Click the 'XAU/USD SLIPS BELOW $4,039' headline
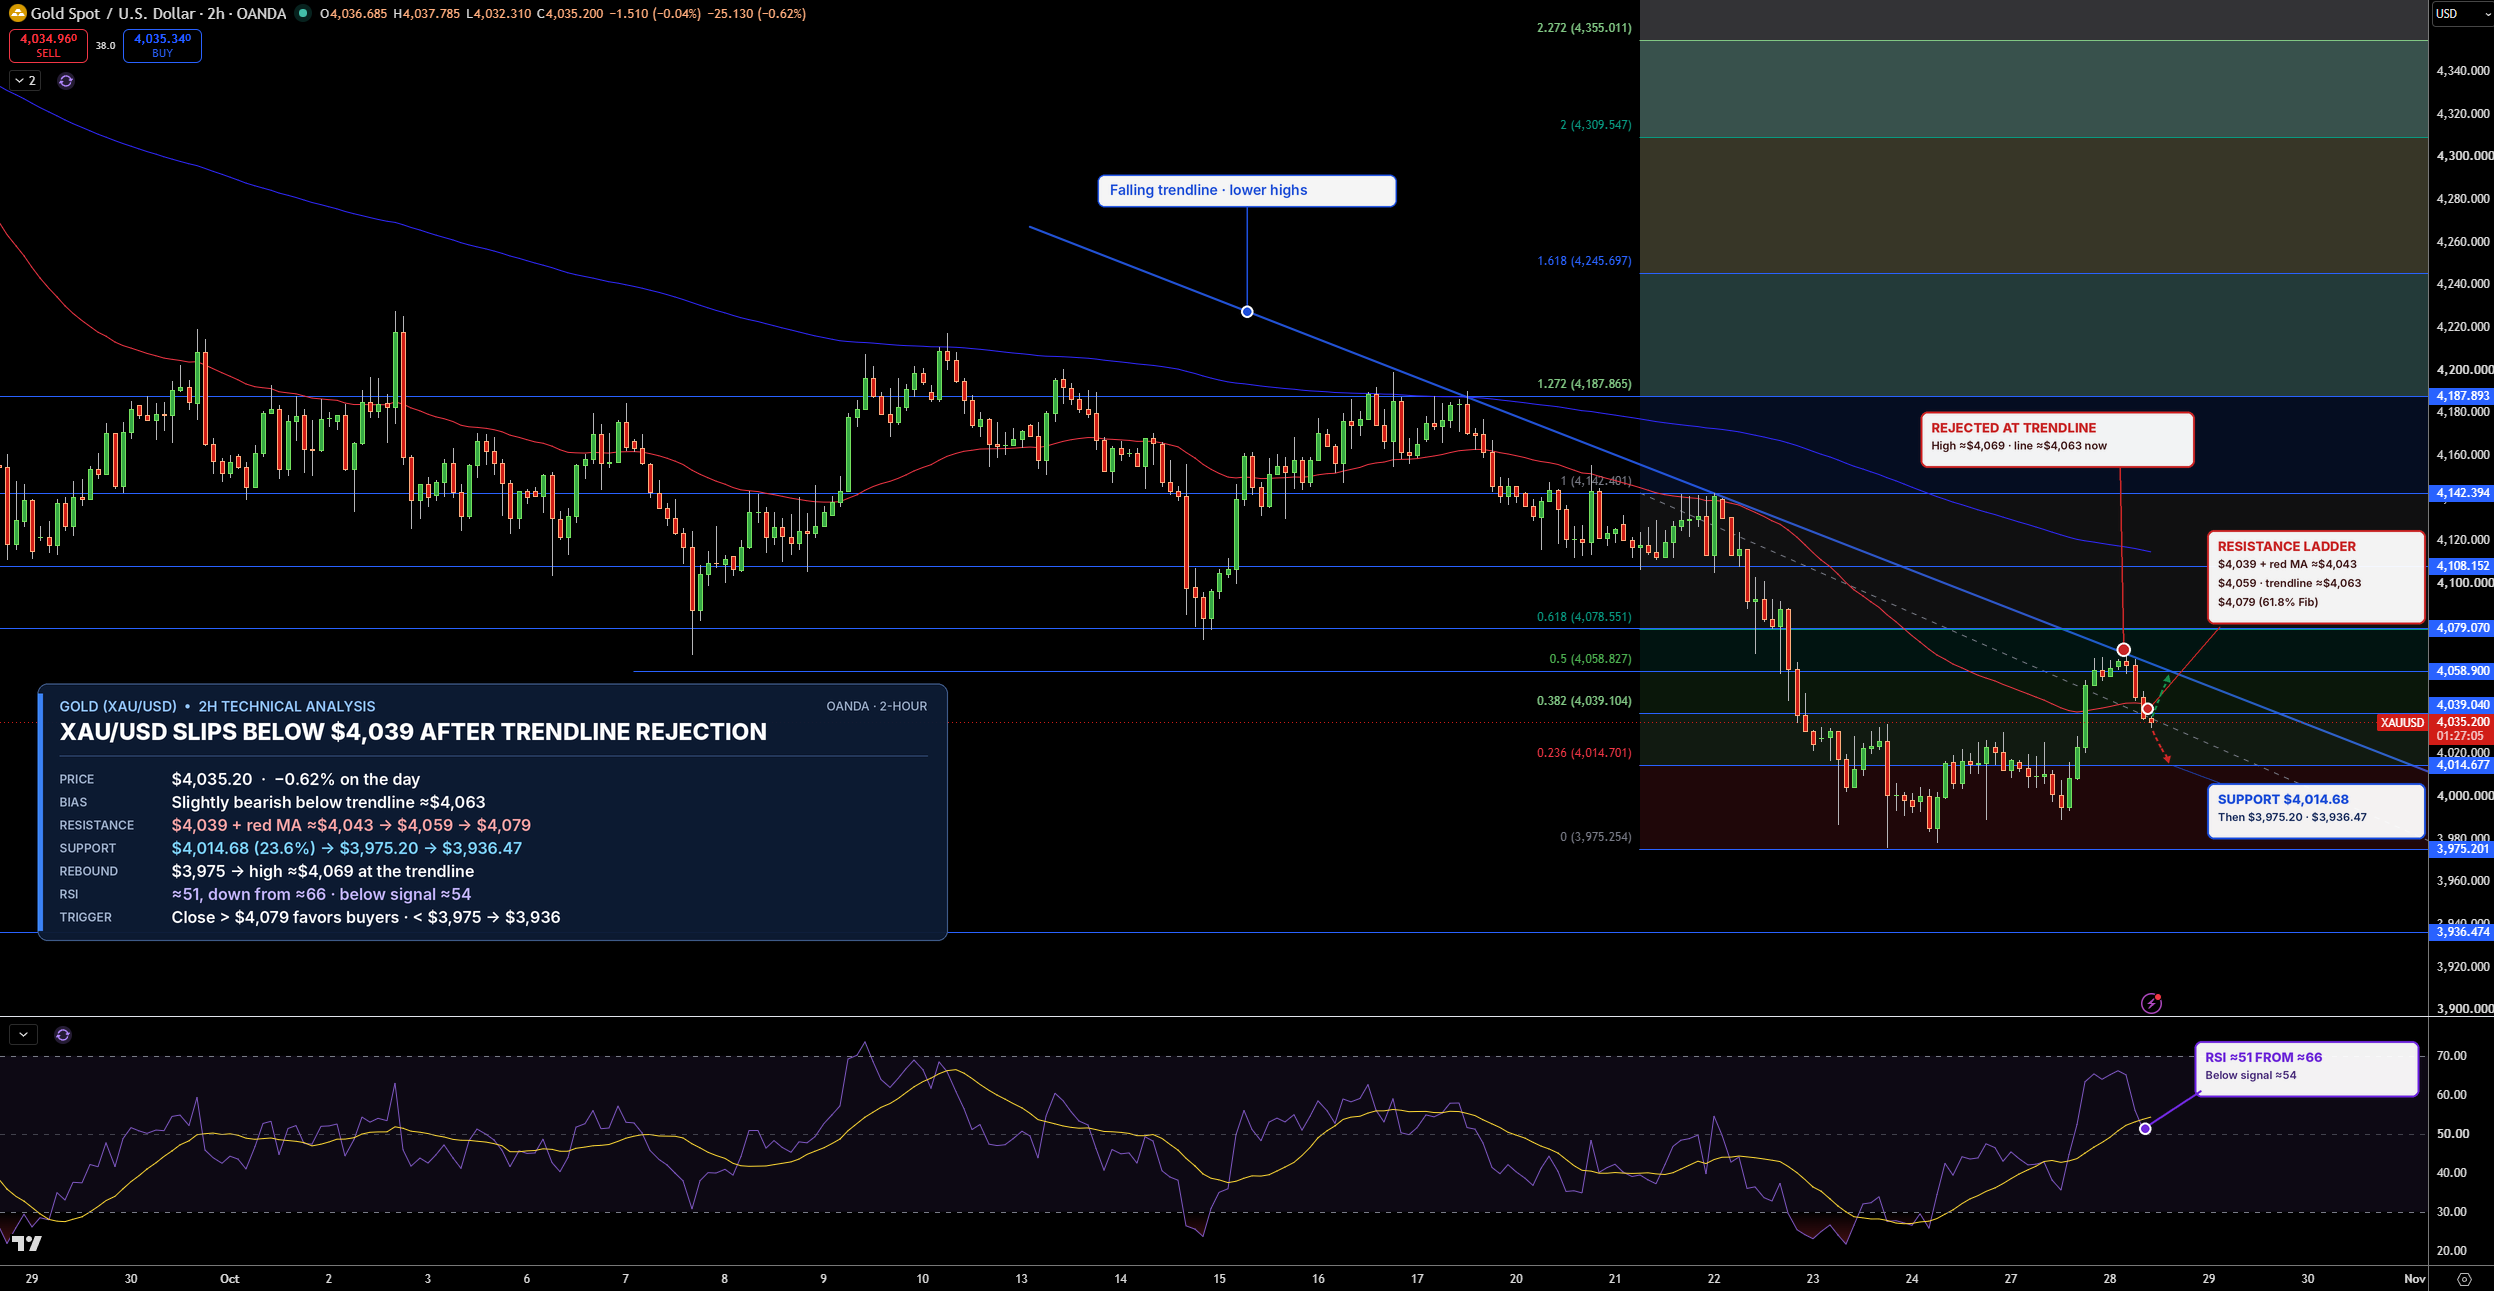 tap(413, 732)
